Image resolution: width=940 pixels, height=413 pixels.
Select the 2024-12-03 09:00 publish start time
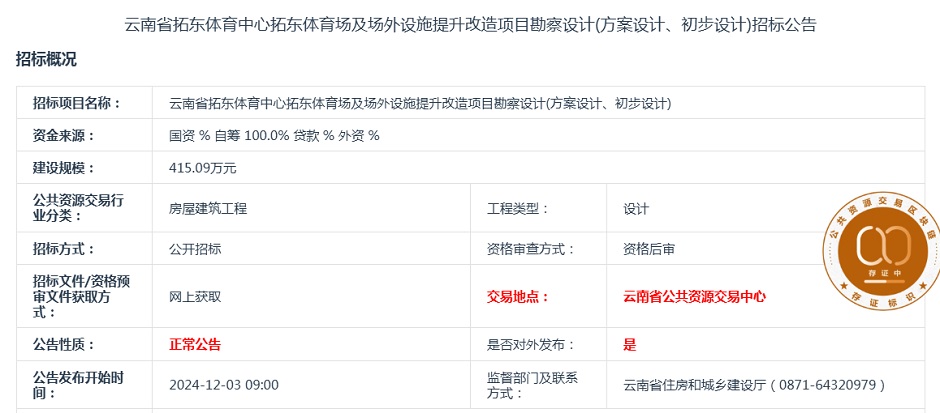224,385
